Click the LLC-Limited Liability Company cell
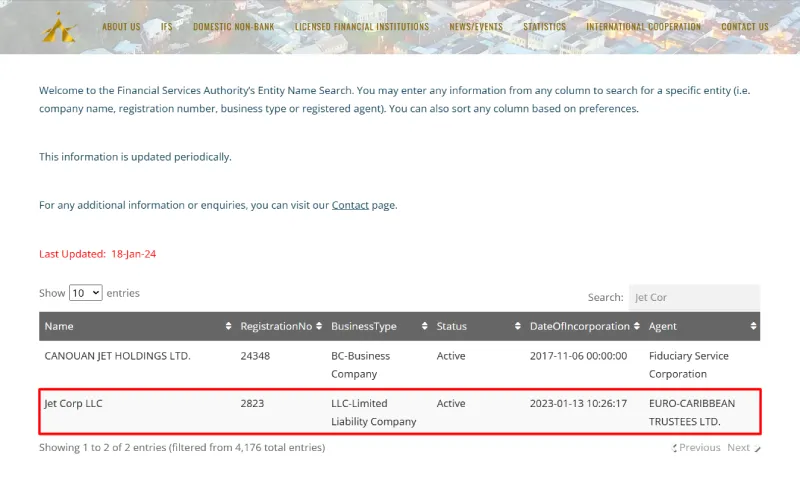This screenshot has height=480, width=800. click(x=373, y=412)
